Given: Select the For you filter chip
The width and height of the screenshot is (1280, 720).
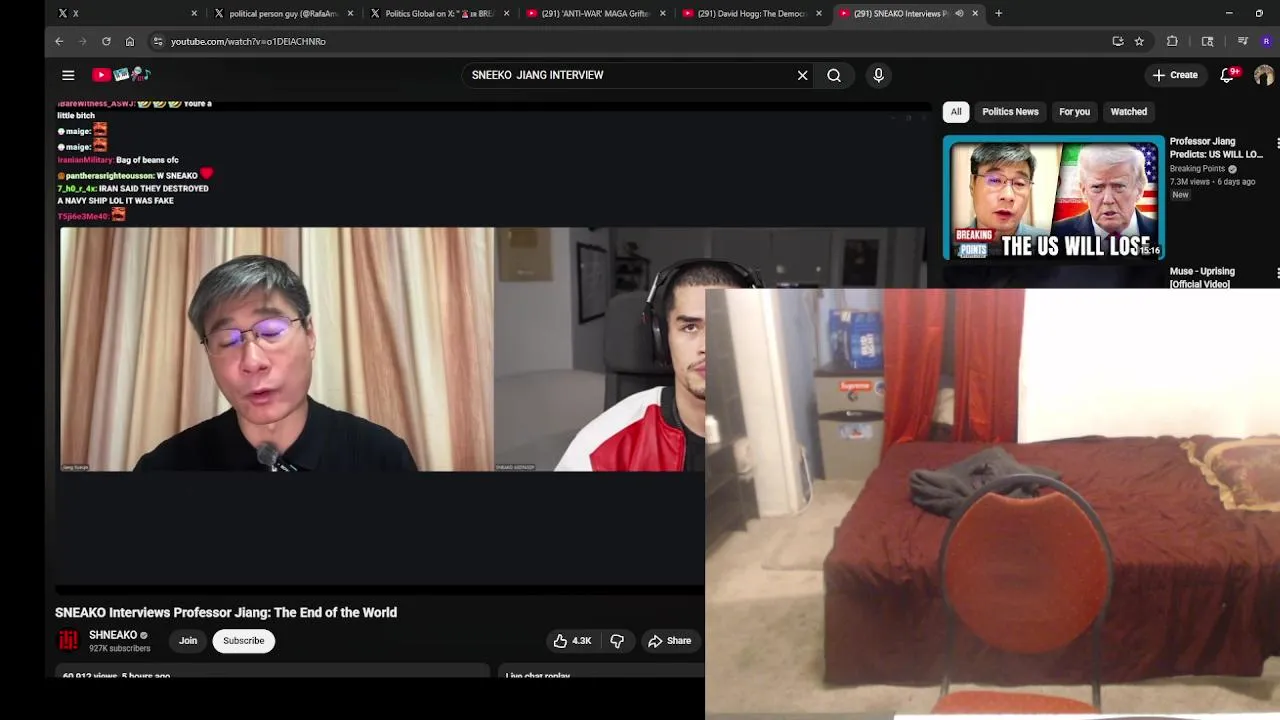Looking at the screenshot, I should [1074, 112].
